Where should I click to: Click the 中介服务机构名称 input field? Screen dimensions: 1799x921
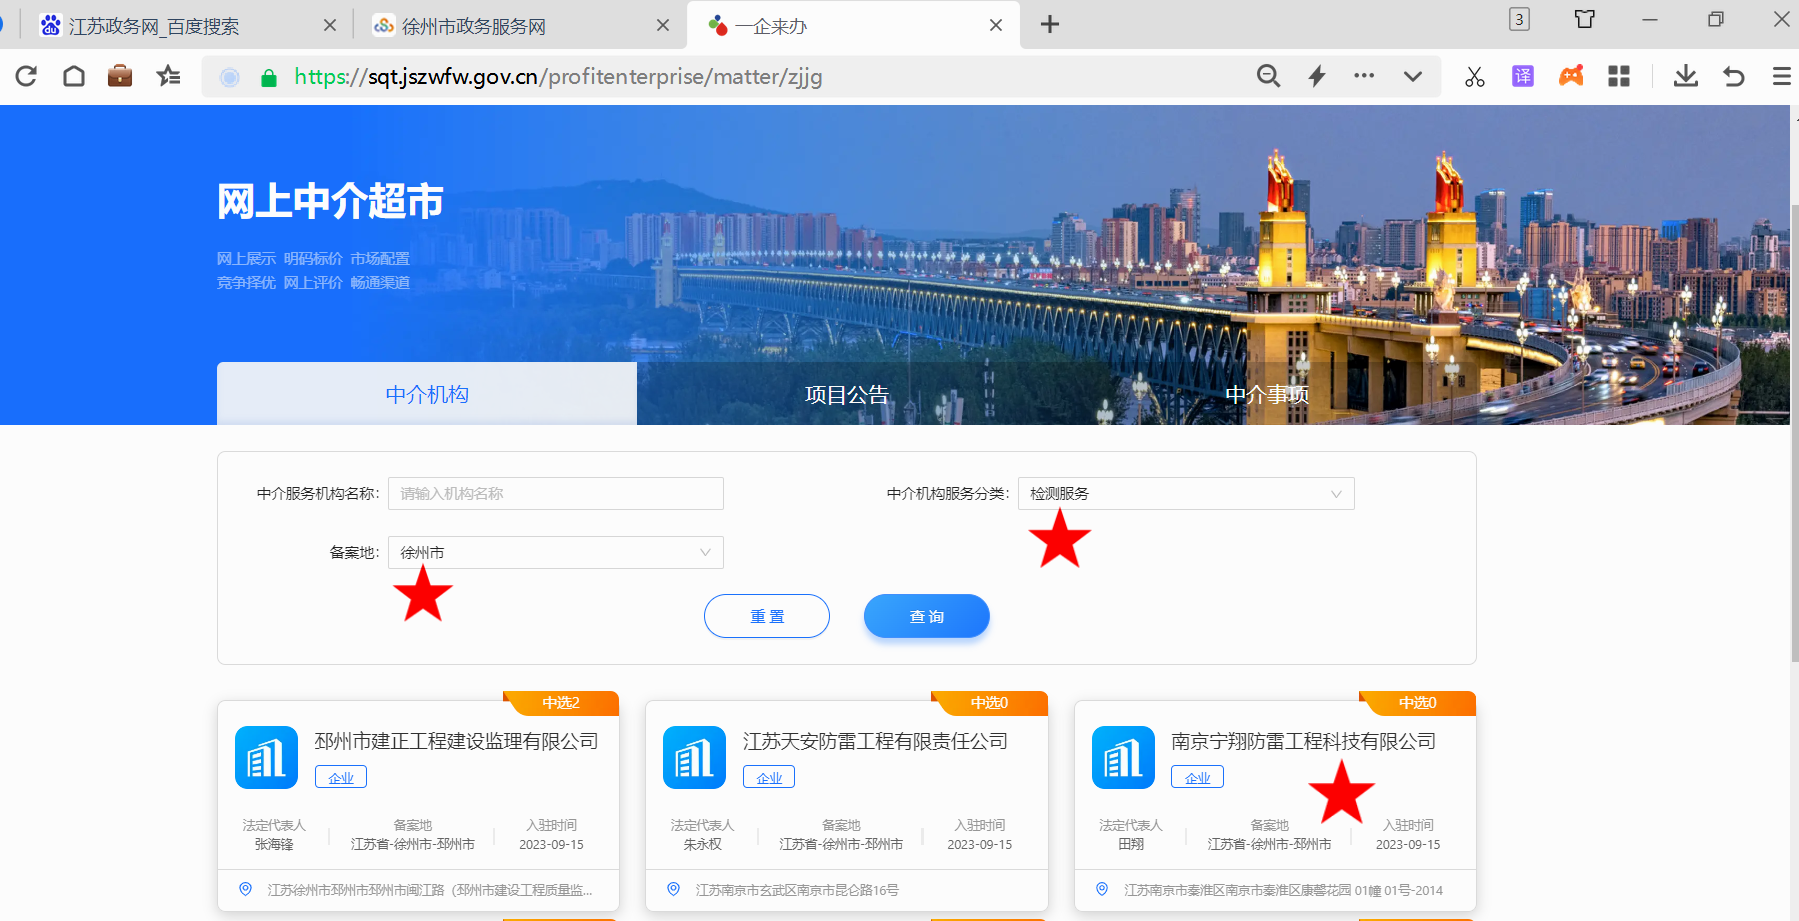tap(555, 494)
